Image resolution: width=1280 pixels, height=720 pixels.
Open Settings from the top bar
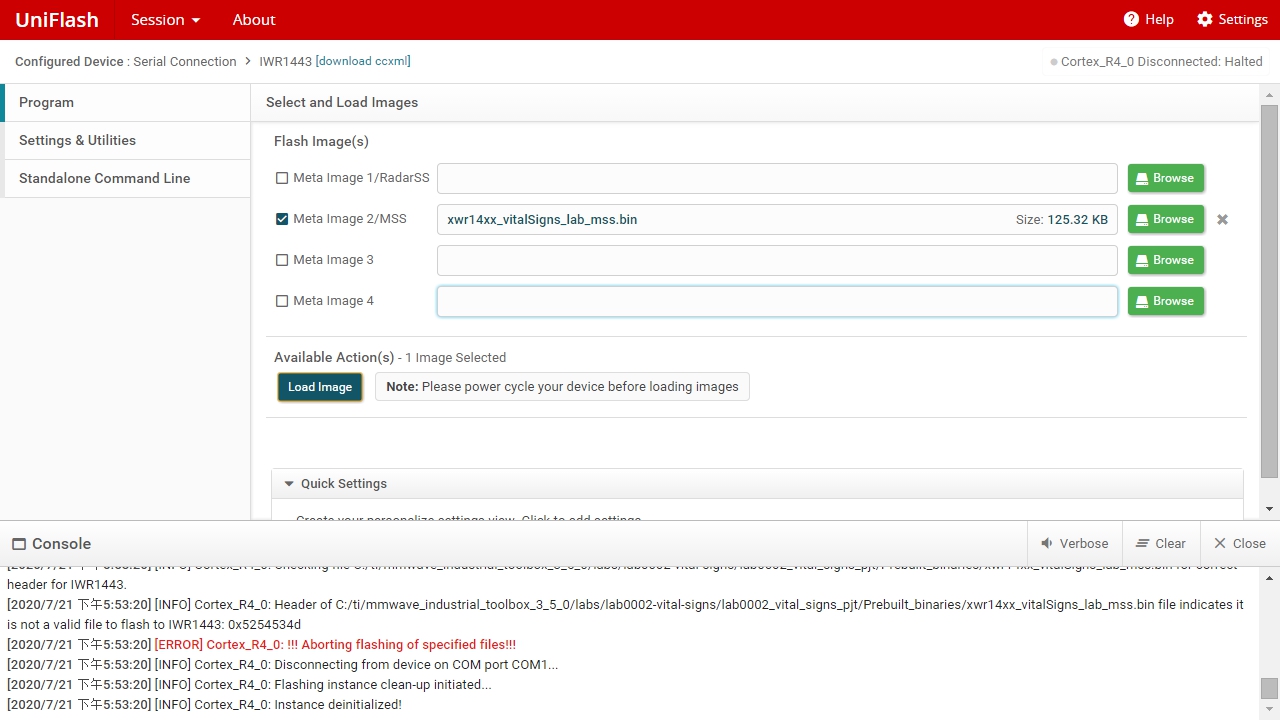pyautogui.click(x=1232, y=20)
